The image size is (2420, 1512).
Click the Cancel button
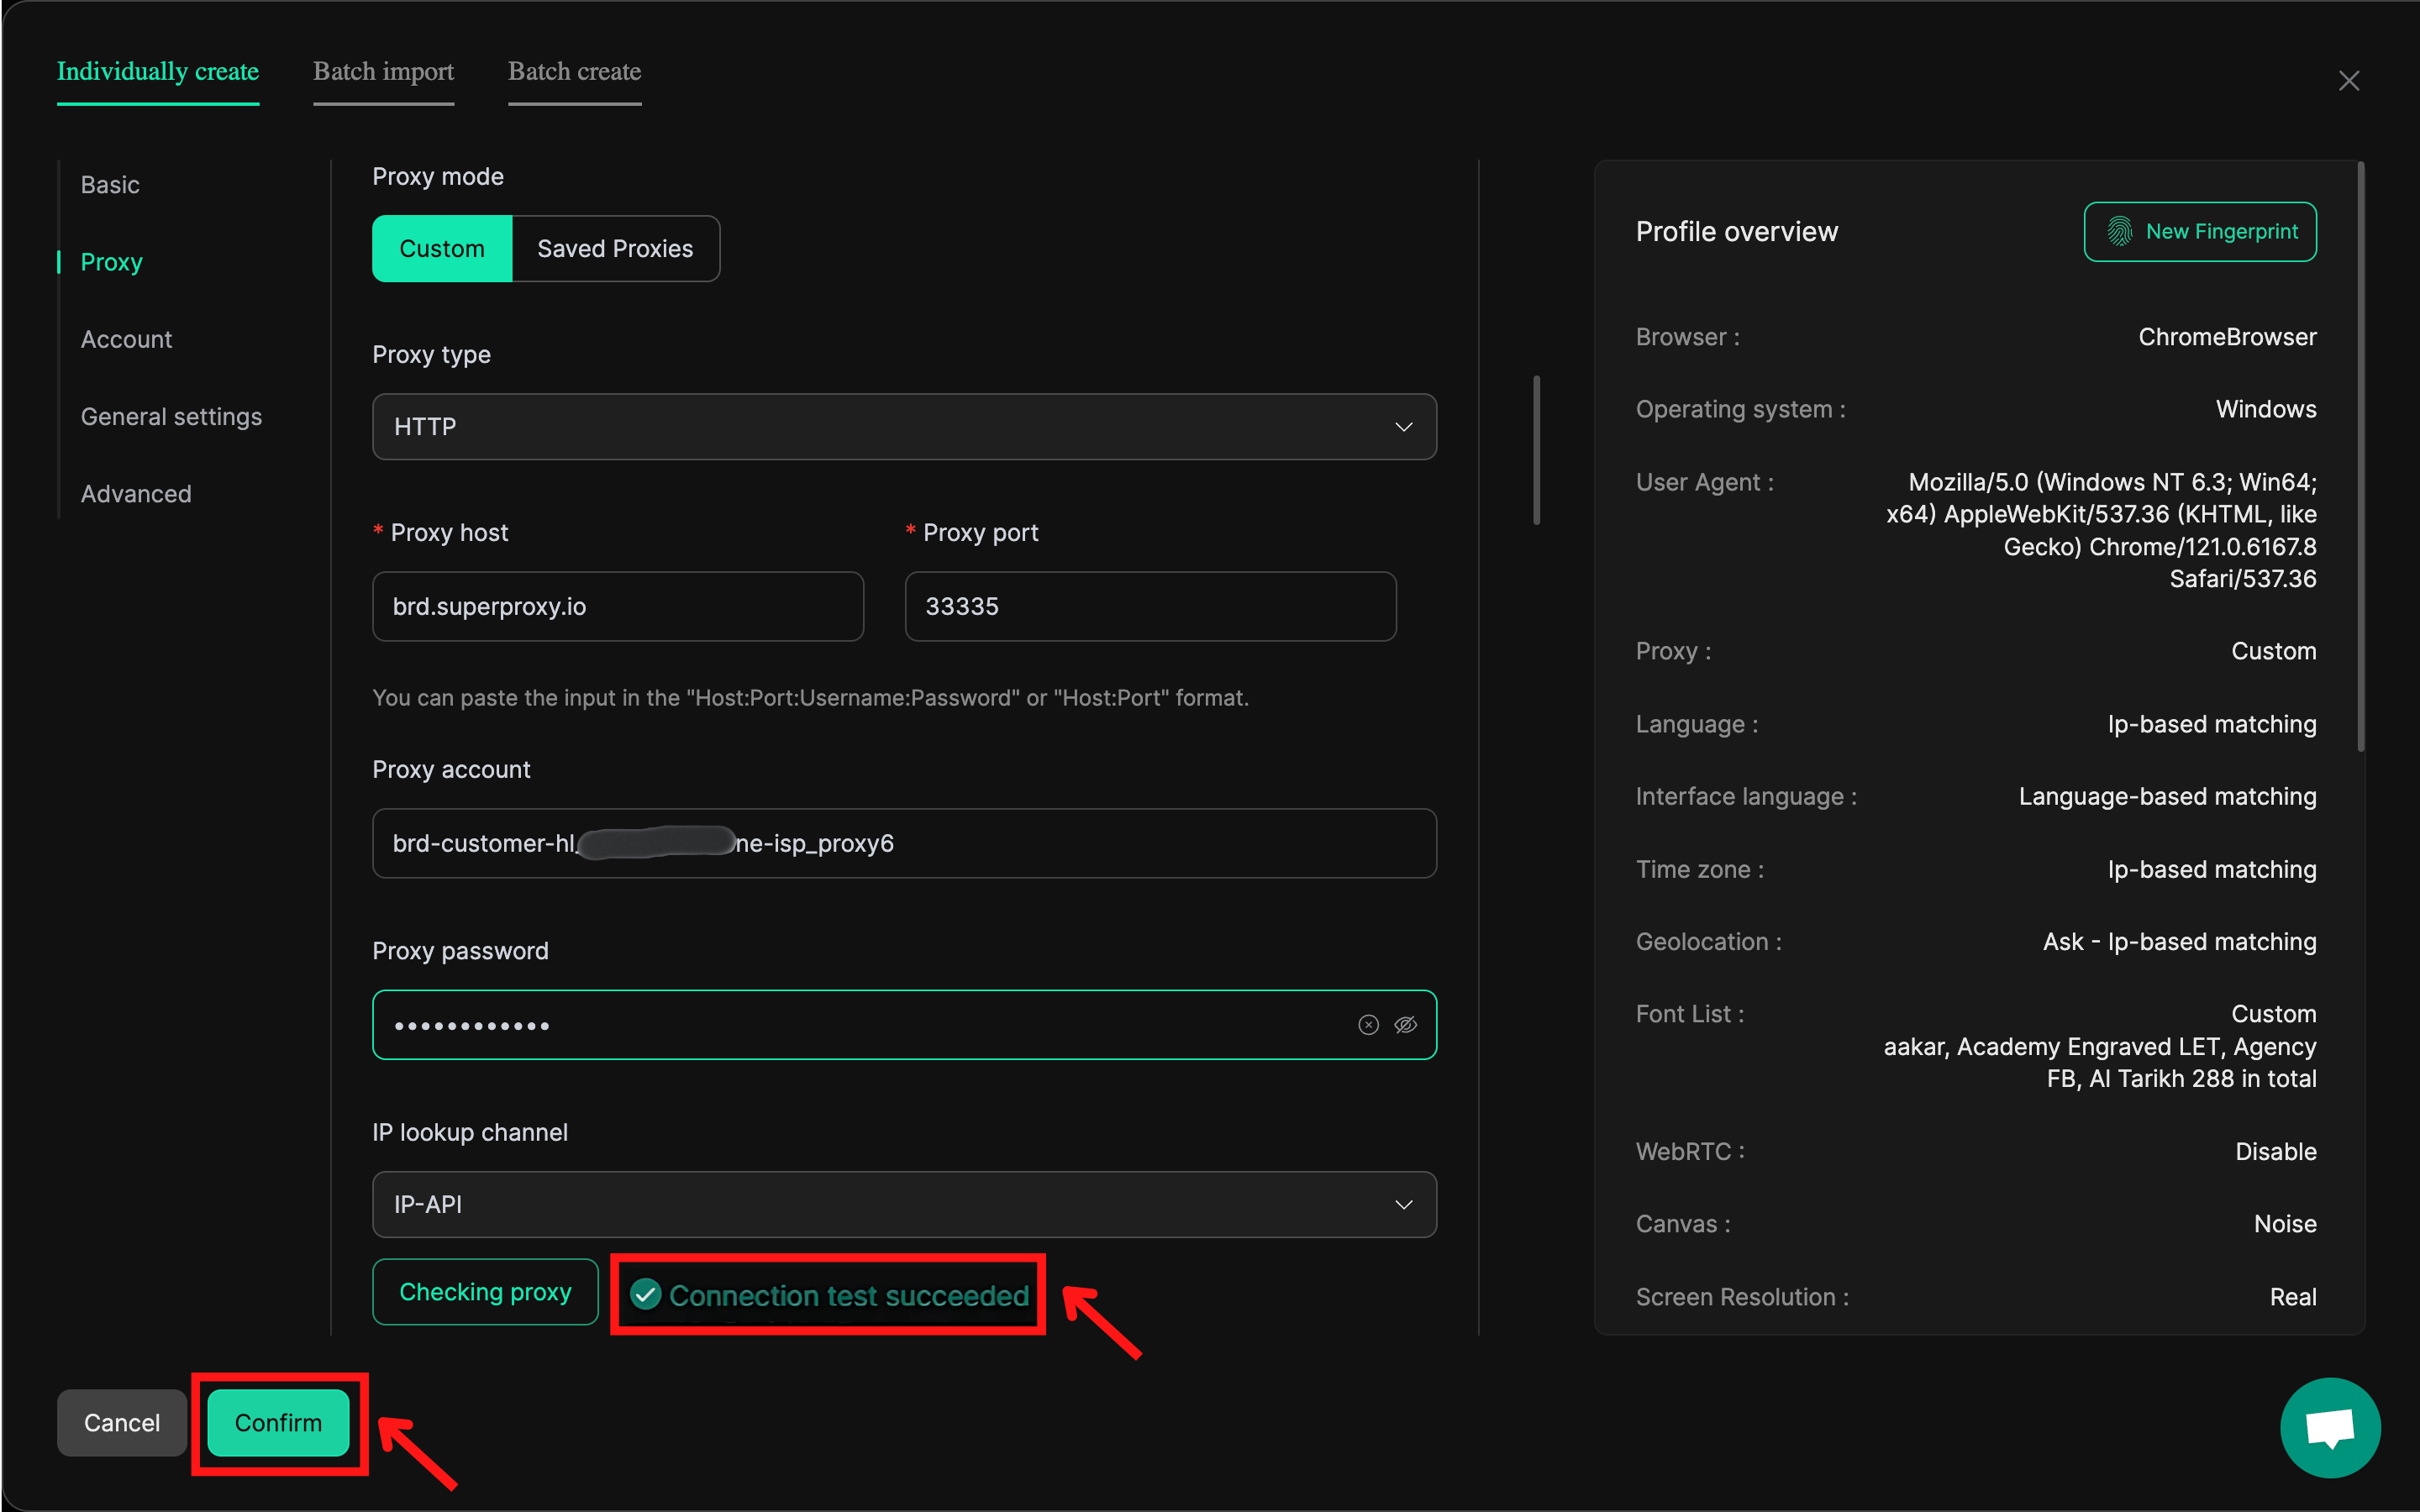click(x=121, y=1423)
